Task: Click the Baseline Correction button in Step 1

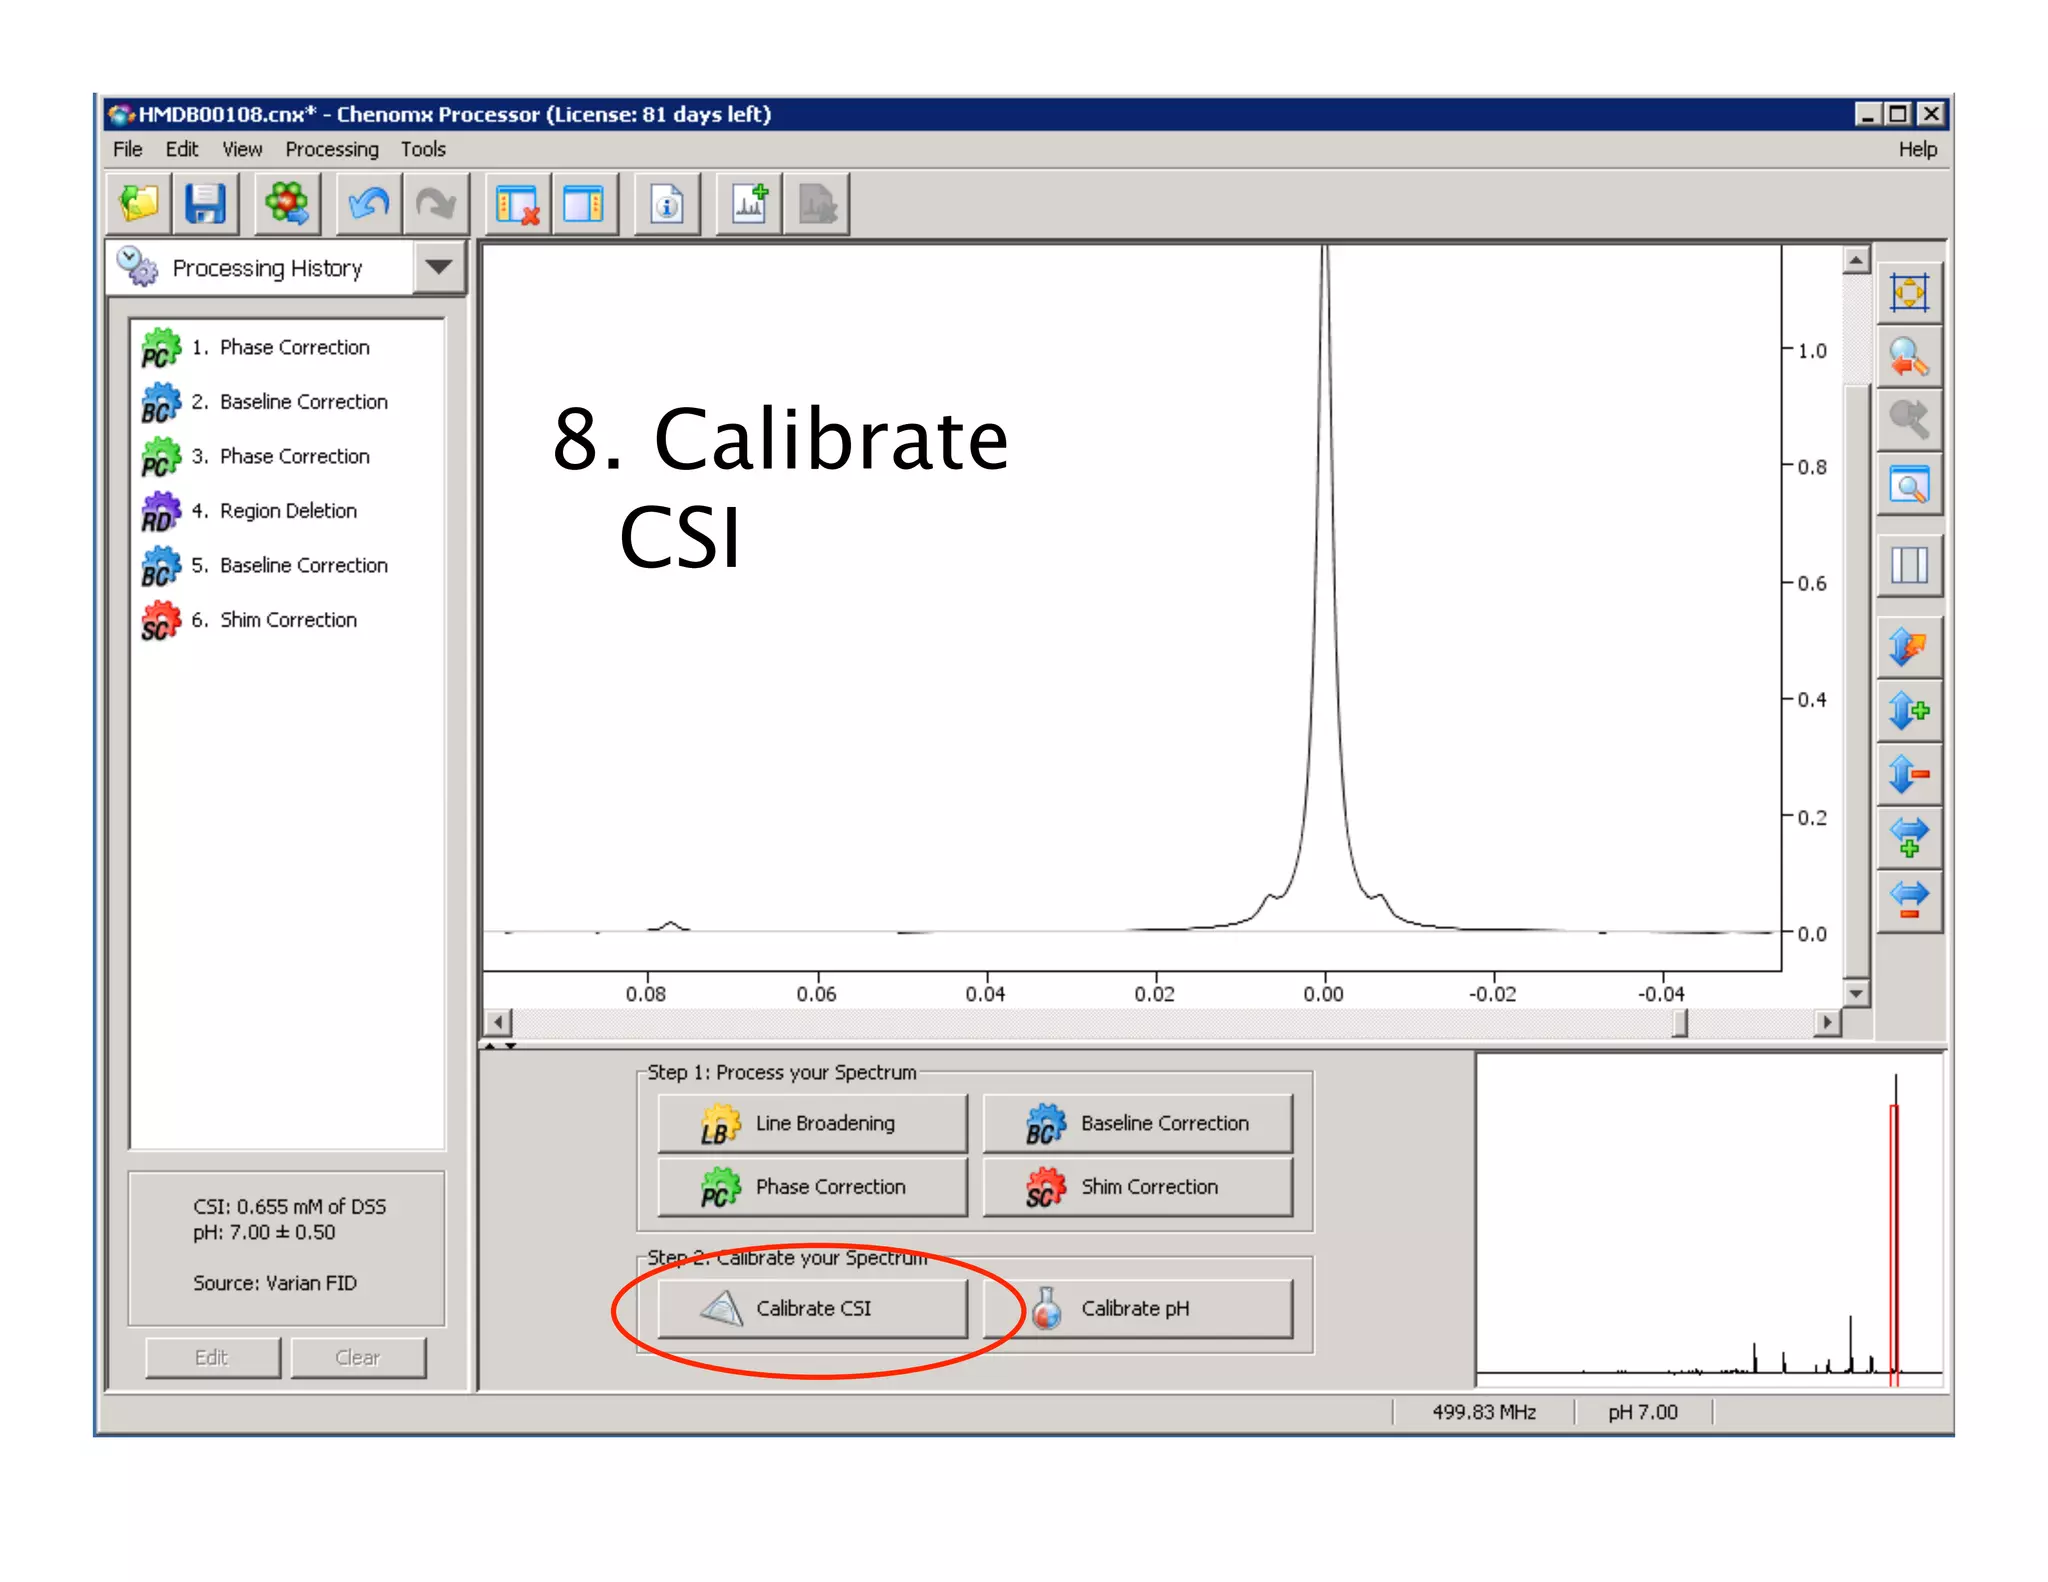Action: [x=1137, y=1123]
